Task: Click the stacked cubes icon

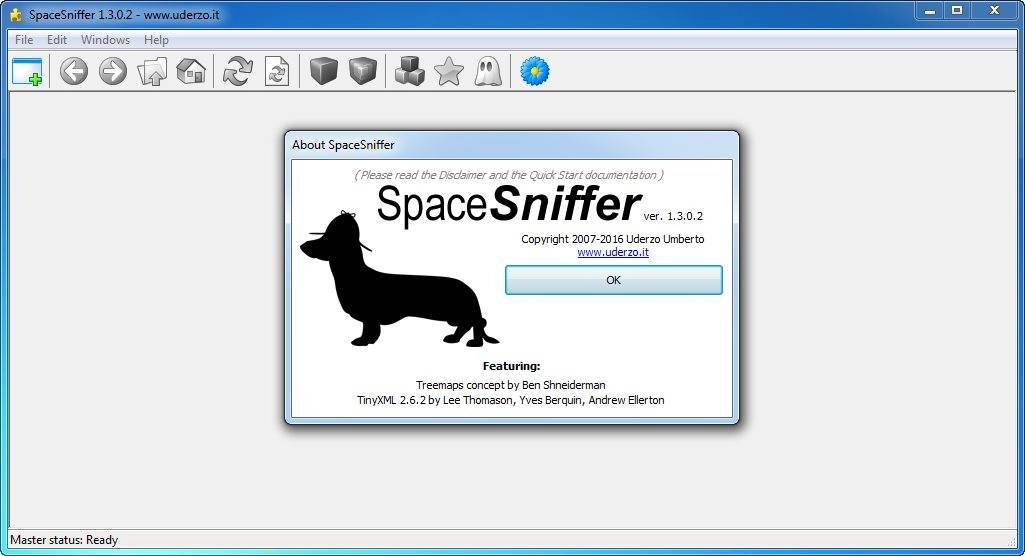Action: 410,71
